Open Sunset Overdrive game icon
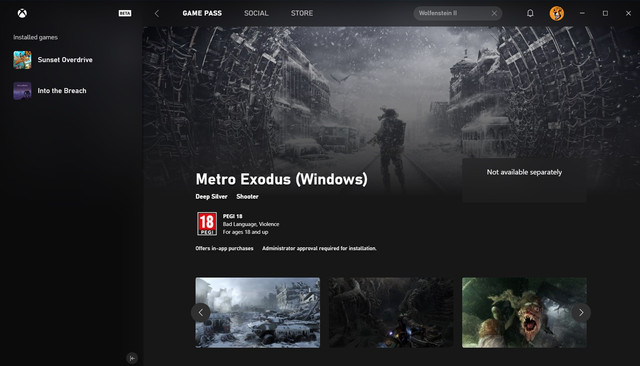640x366 pixels. pyautogui.click(x=22, y=60)
